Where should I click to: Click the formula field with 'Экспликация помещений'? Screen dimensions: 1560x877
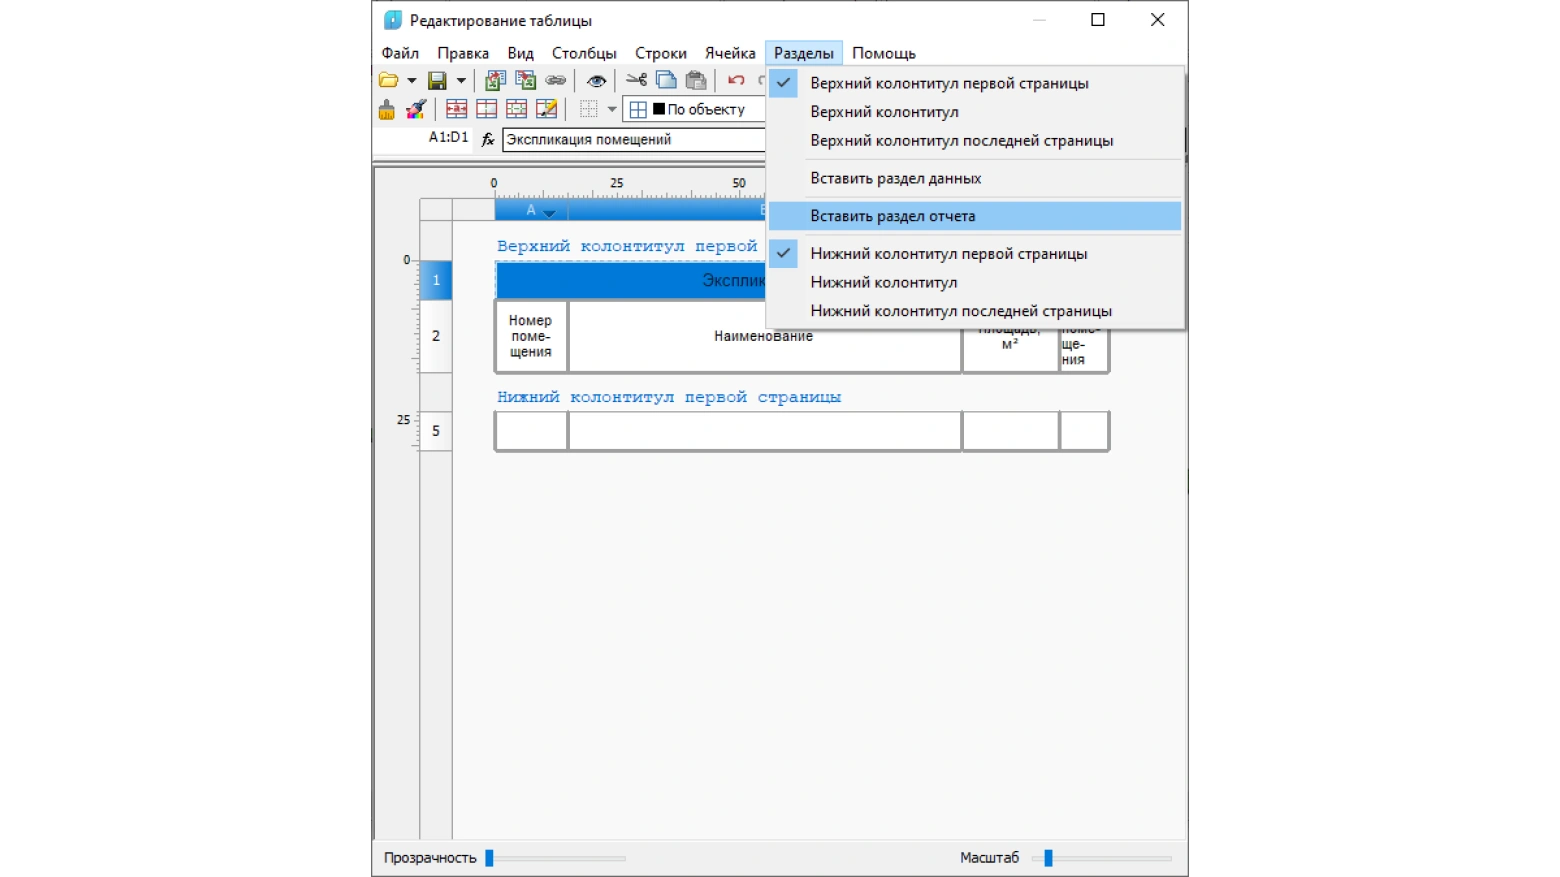634,139
